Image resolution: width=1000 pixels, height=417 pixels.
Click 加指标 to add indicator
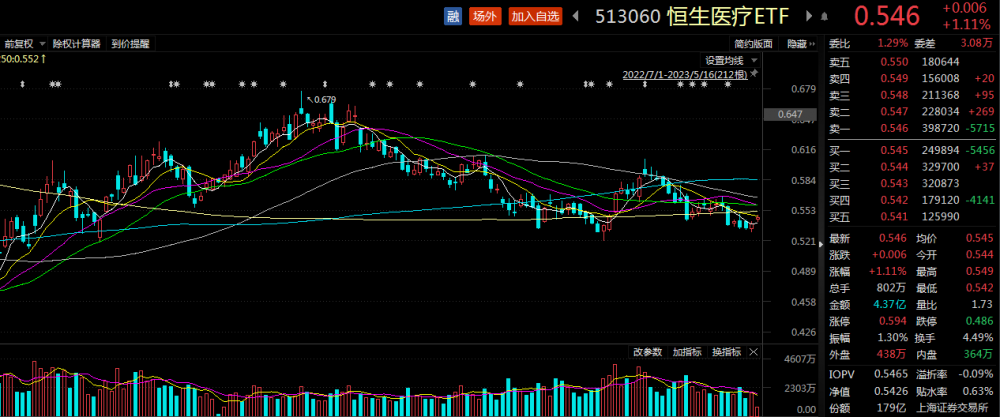(x=688, y=351)
